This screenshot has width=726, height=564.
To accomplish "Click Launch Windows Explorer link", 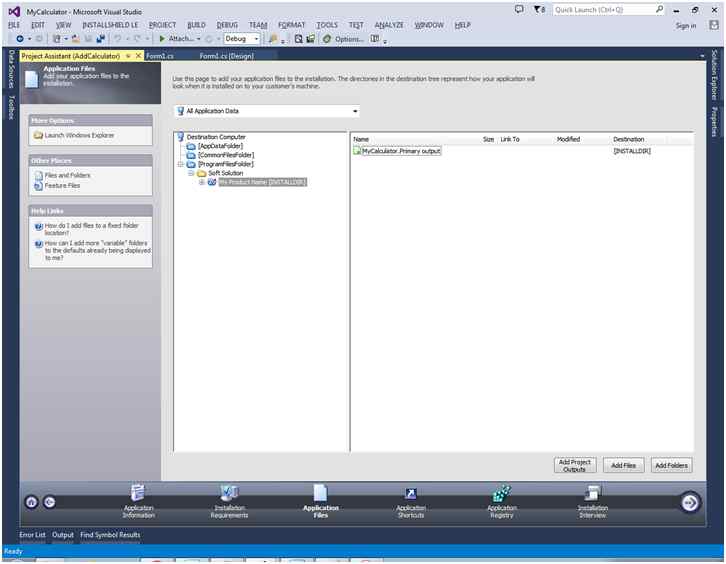I will click(x=79, y=135).
